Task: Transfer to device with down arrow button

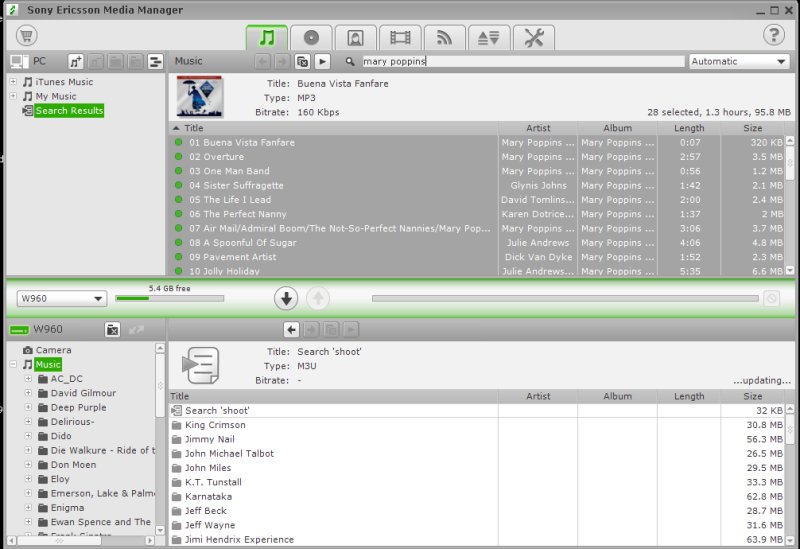Action: coord(286,298)
